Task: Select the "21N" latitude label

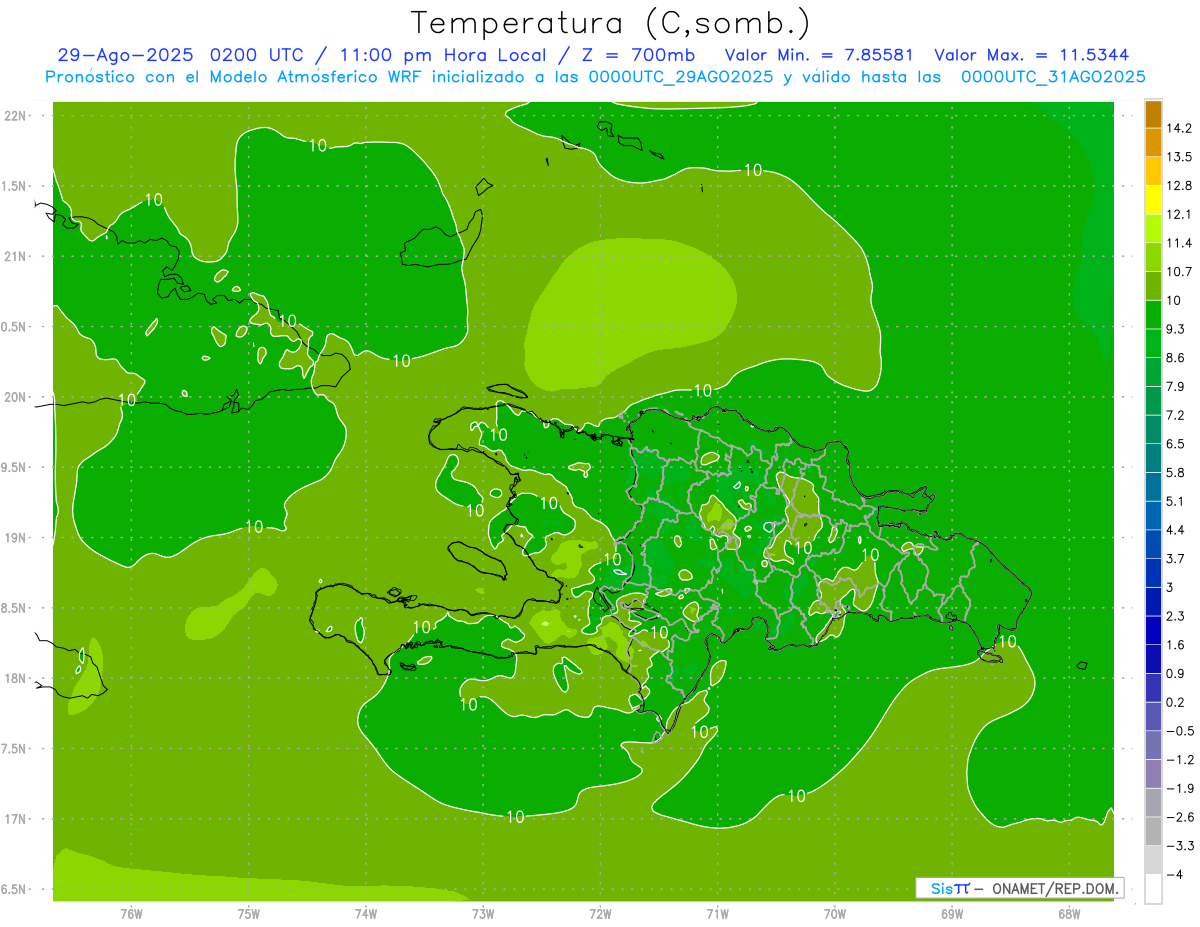Action: pos(15,256)
